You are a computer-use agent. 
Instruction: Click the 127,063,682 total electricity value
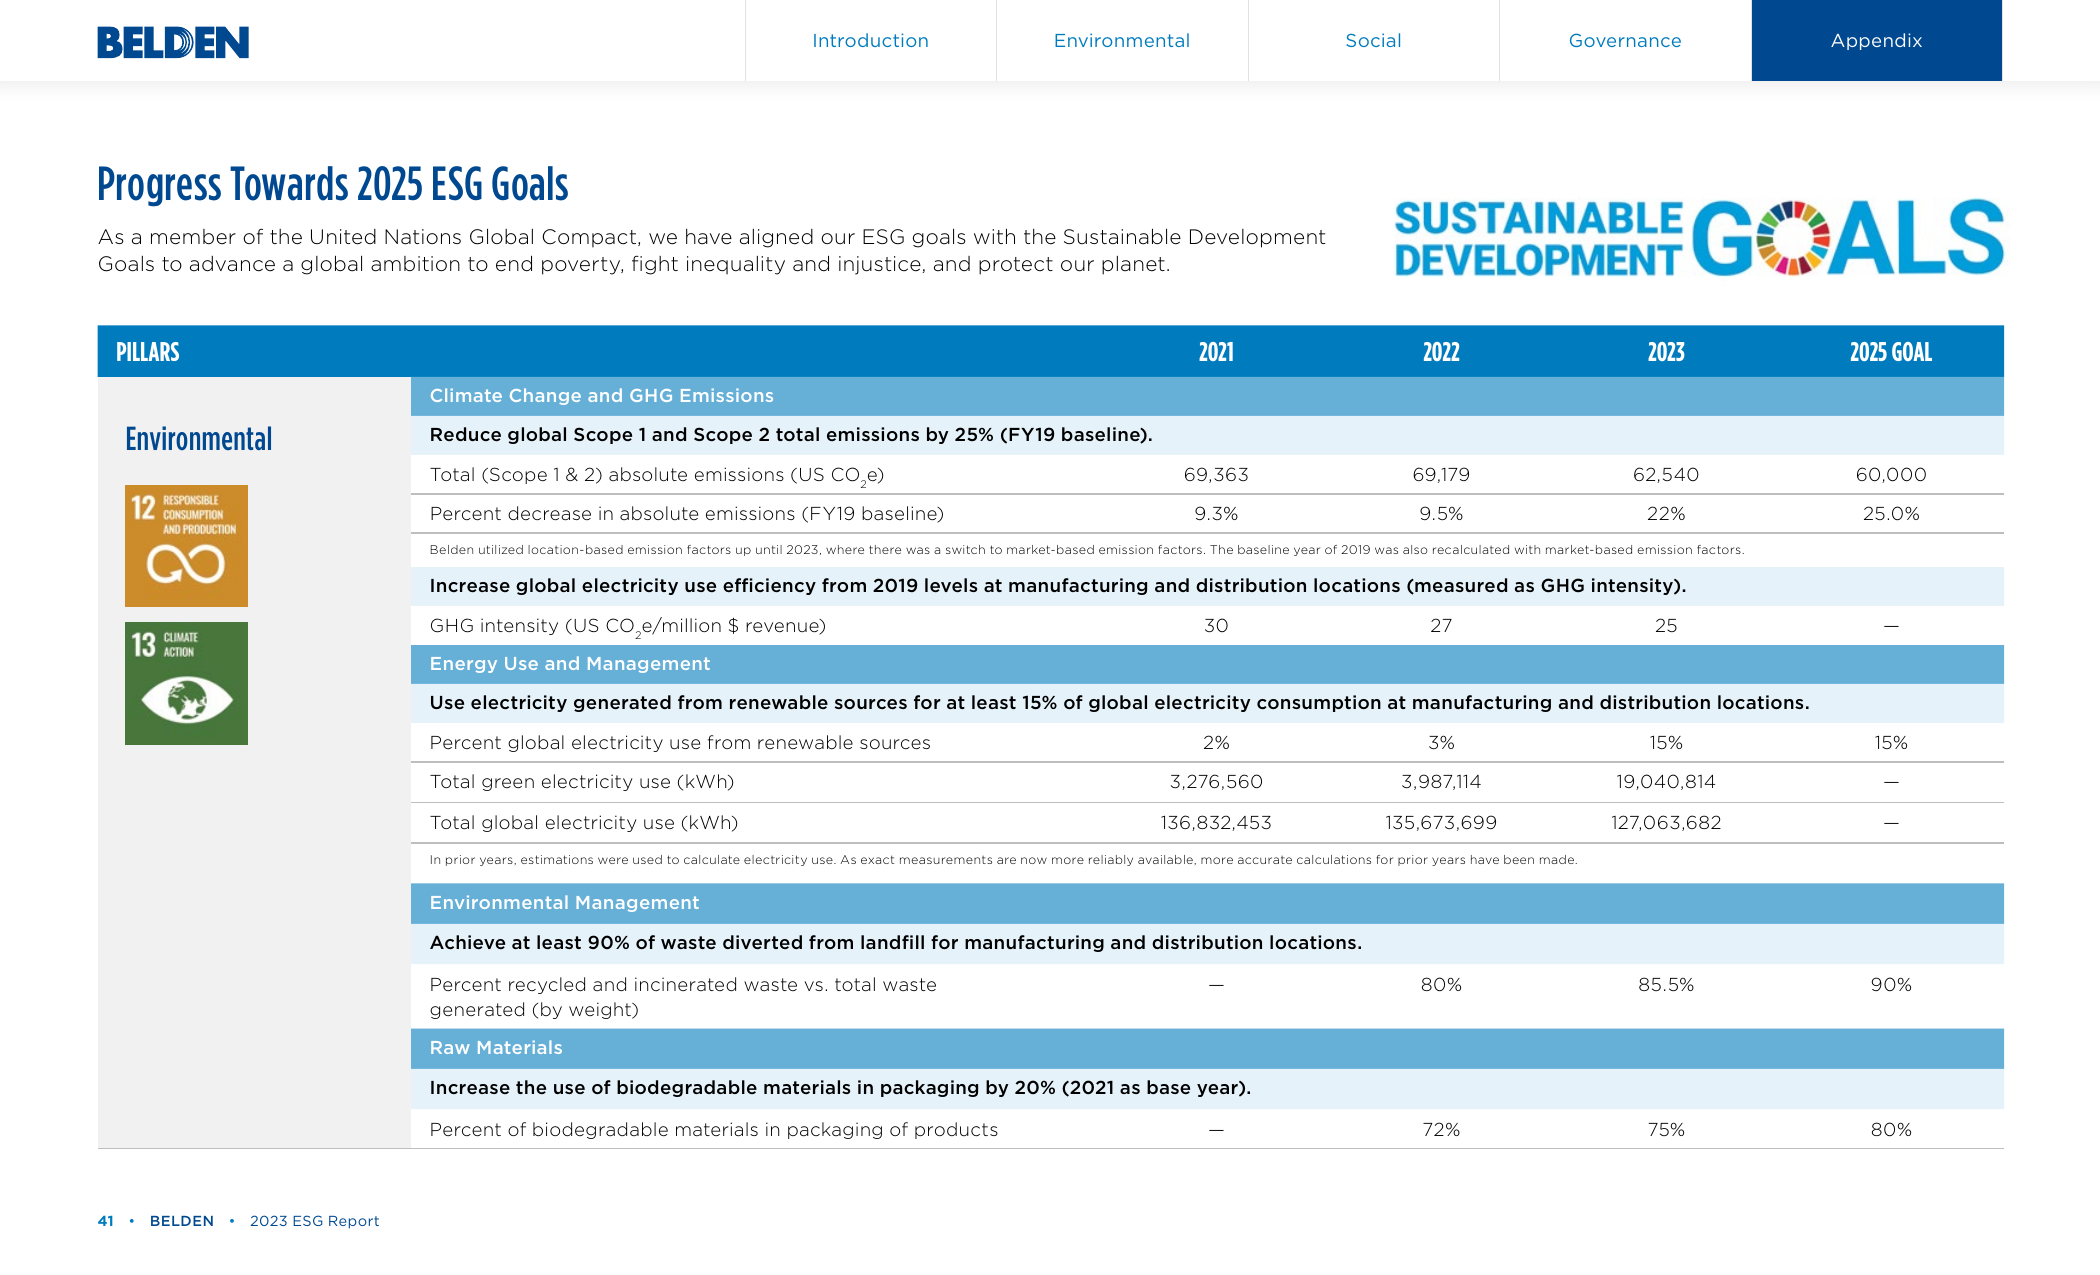tap(1666, 823)
